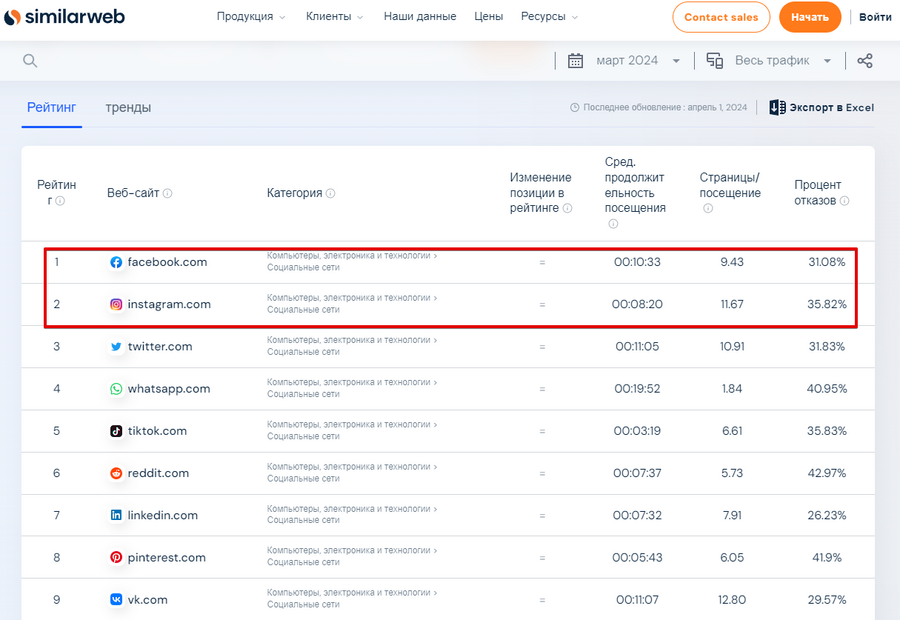The image size is (900, 620).
Task: Click the Начать button
Action: [810, 17]
